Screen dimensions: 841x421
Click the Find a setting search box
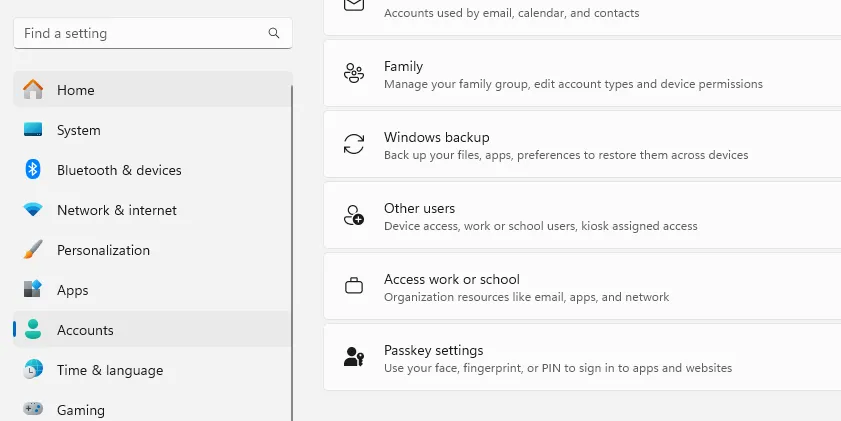tap(153, 33)
